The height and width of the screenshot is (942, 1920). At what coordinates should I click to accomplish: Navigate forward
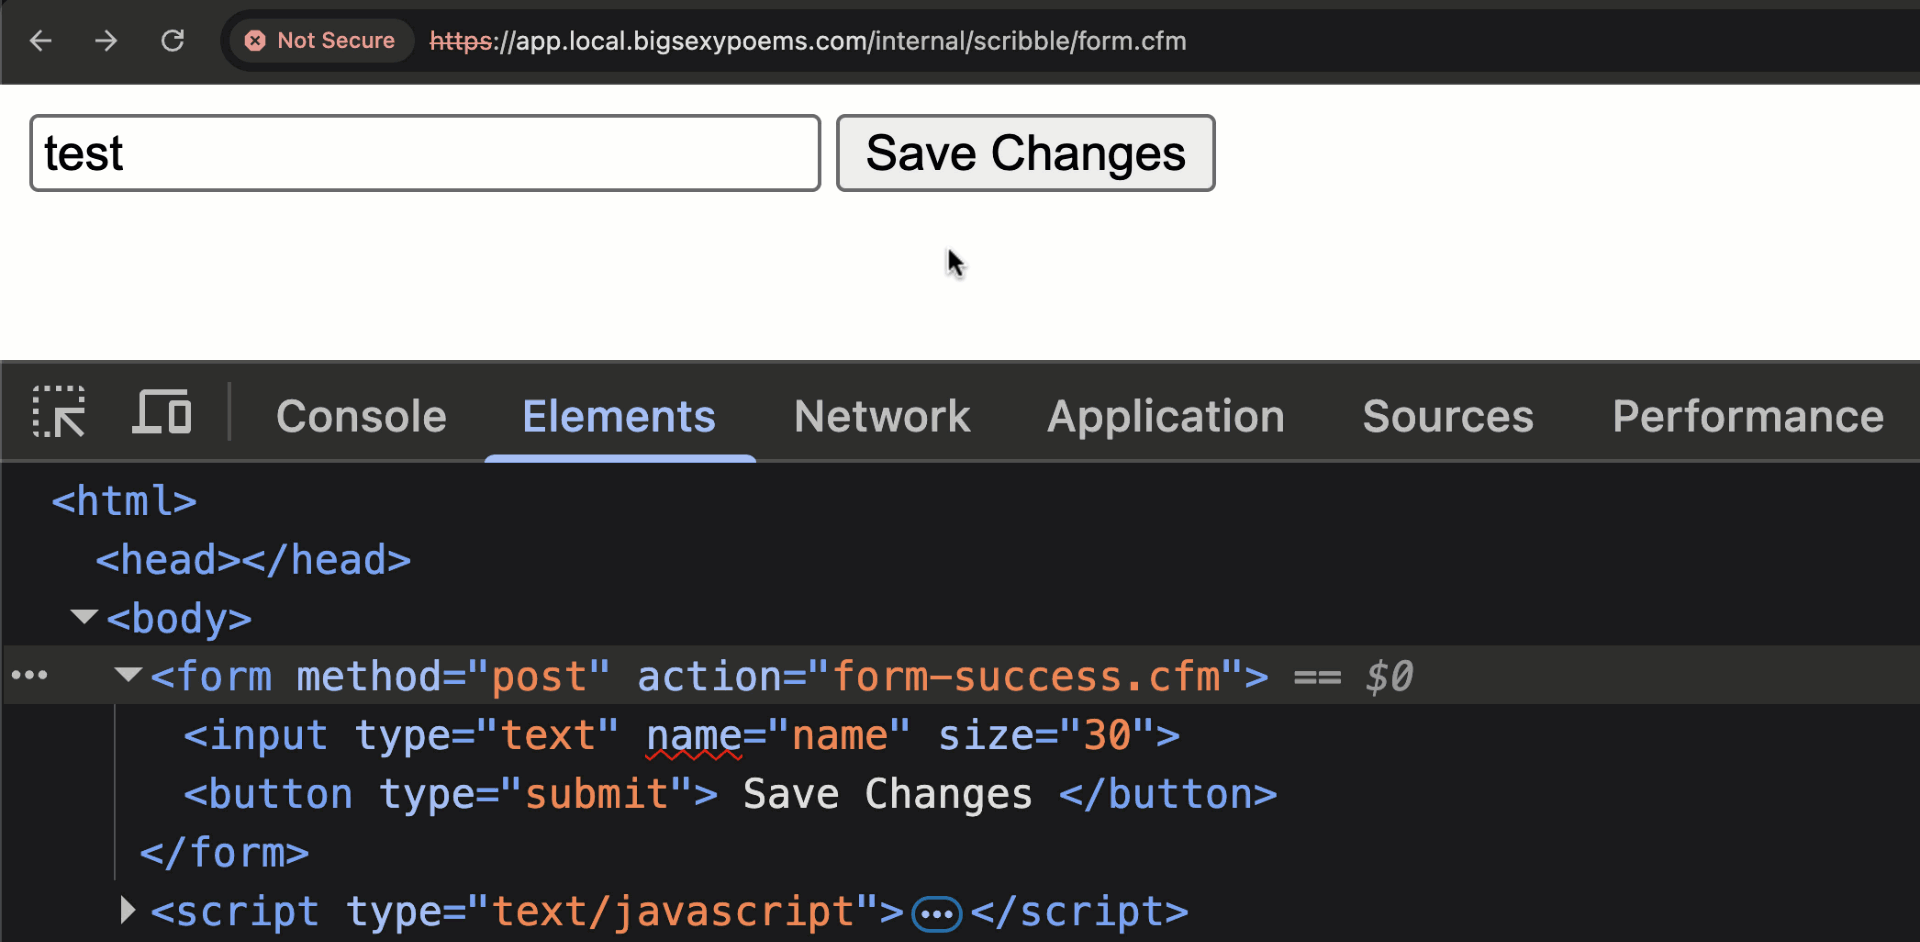(x=106, y=40)
